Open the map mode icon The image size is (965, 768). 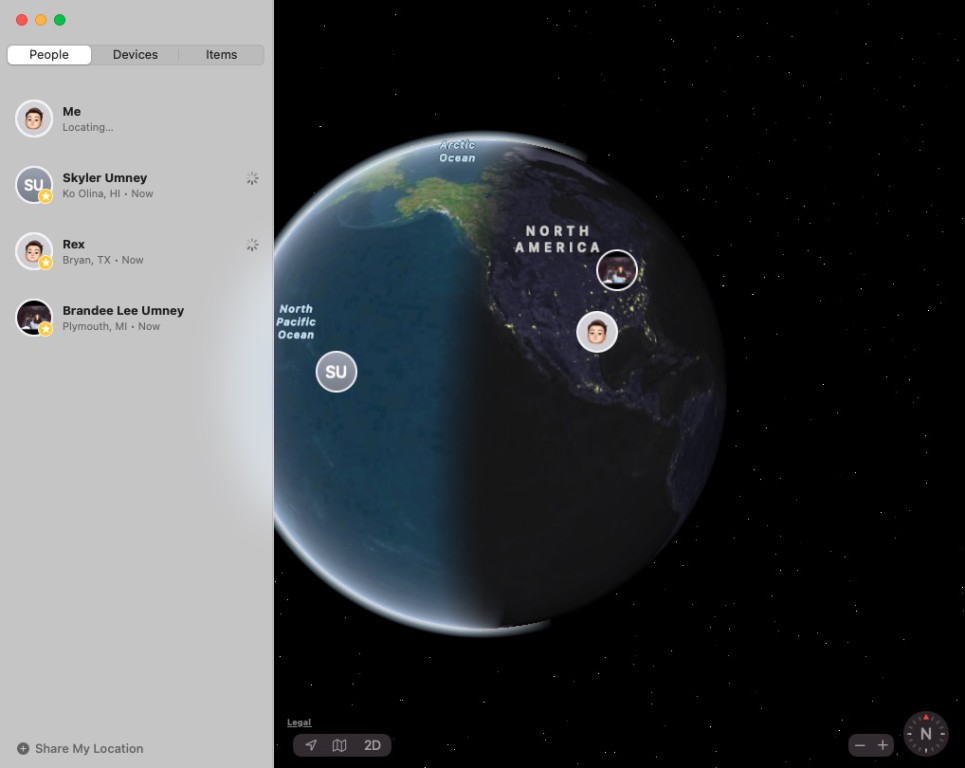click(340, 745)
